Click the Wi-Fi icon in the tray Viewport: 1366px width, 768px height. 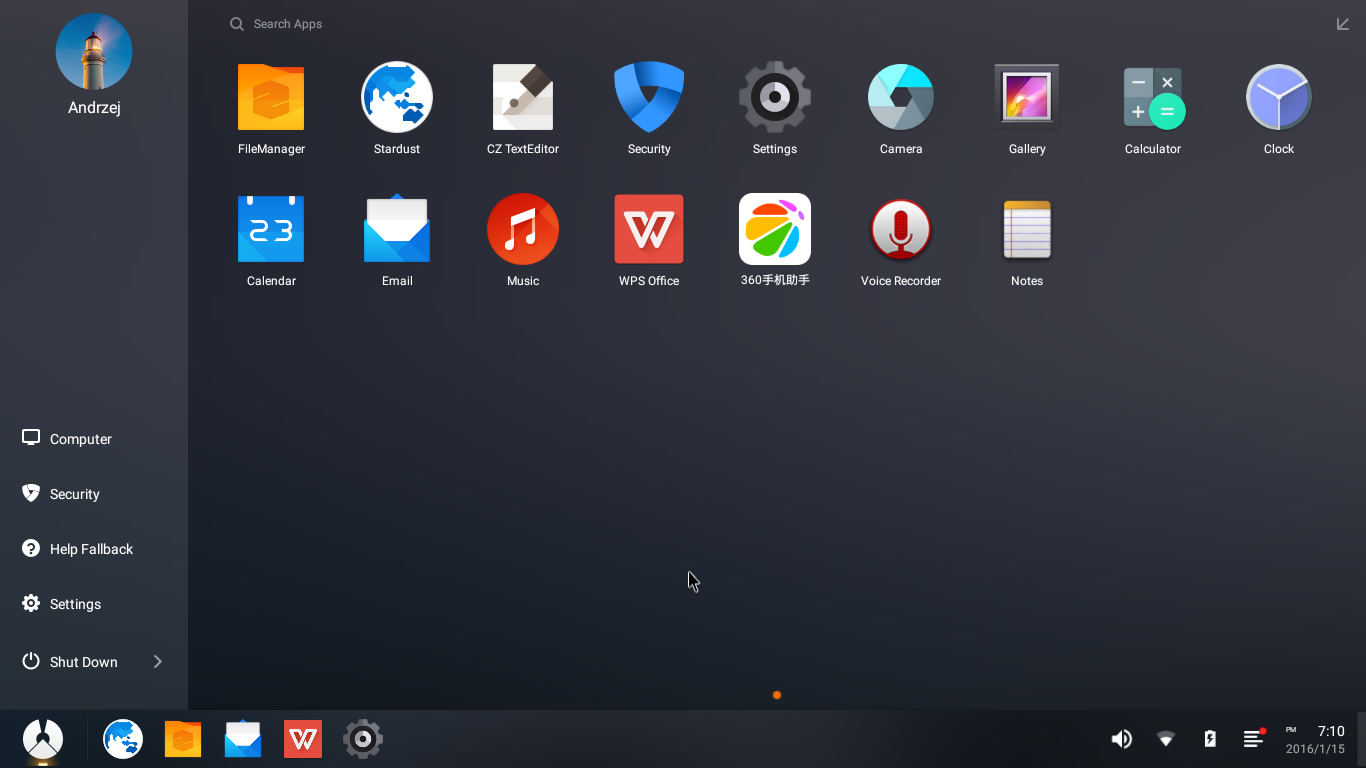(1166, 739)
